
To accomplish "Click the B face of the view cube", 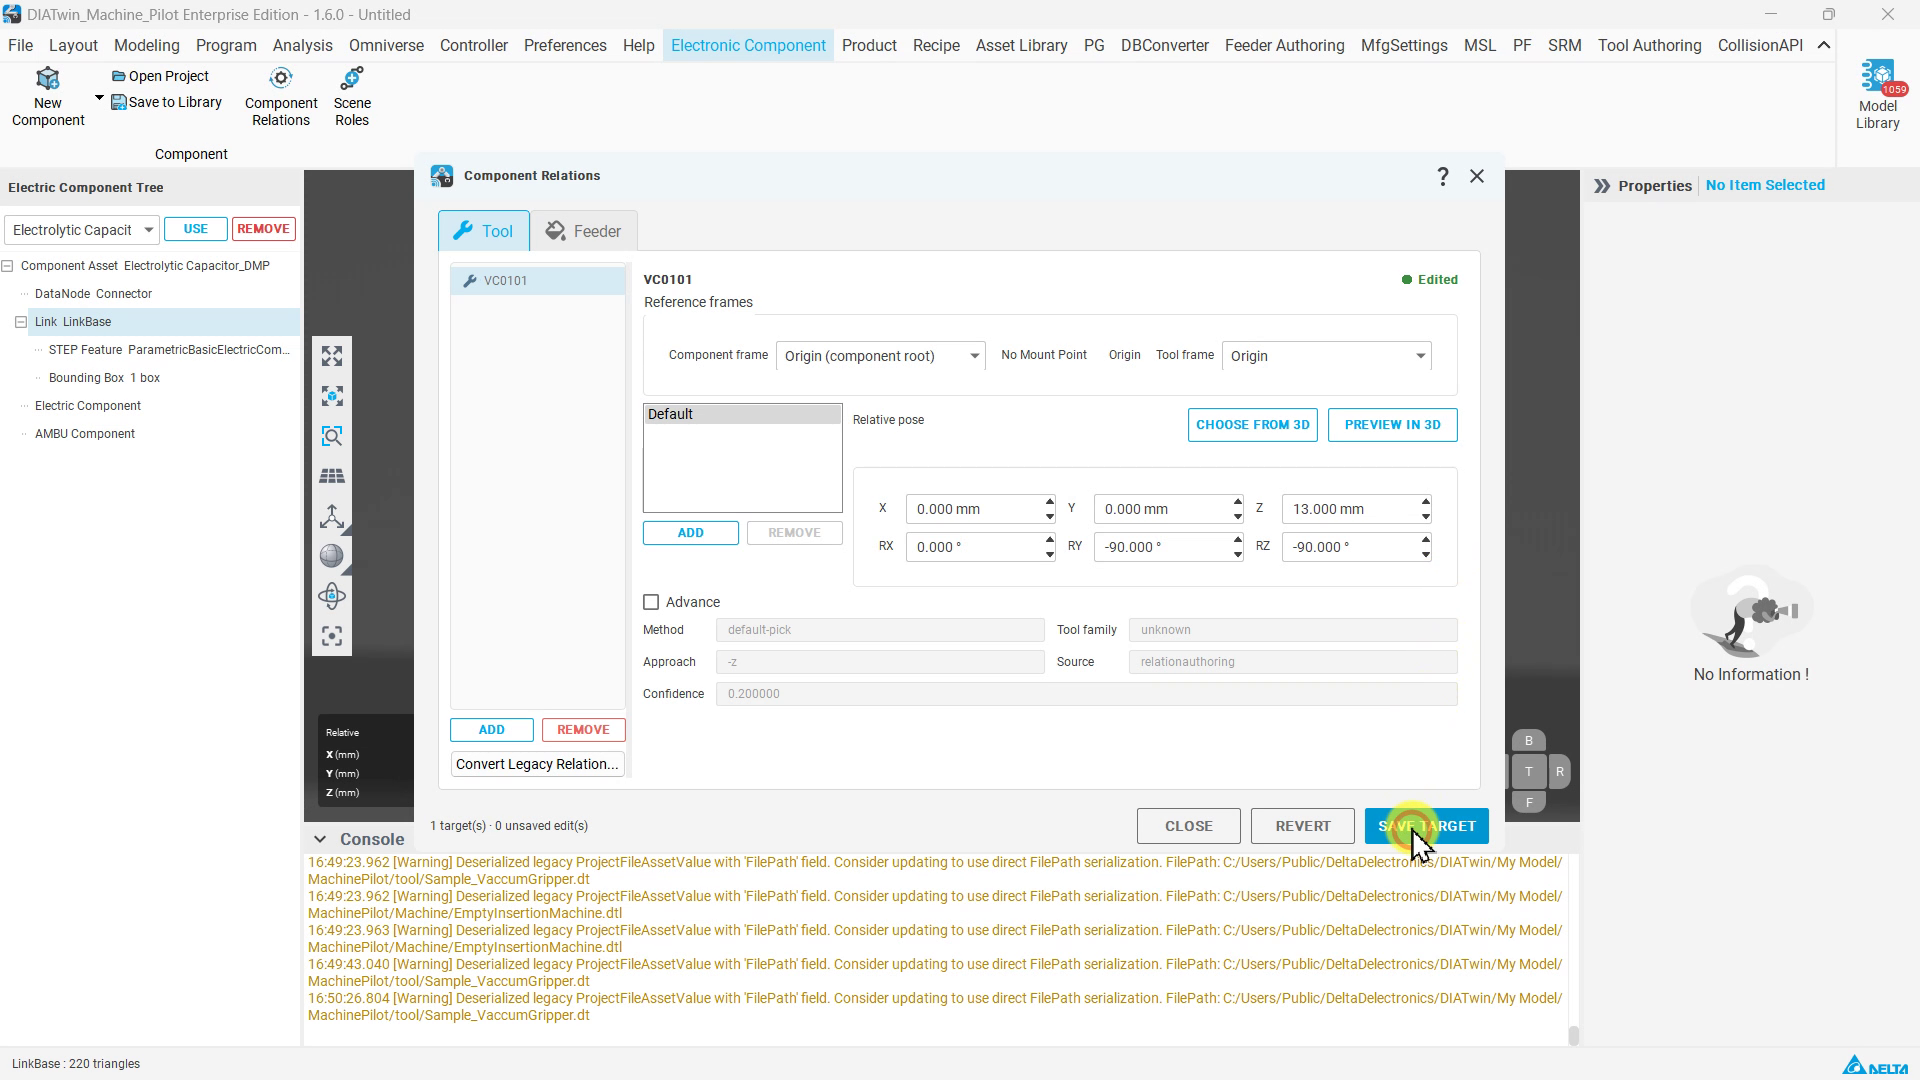I will 1528,741.
